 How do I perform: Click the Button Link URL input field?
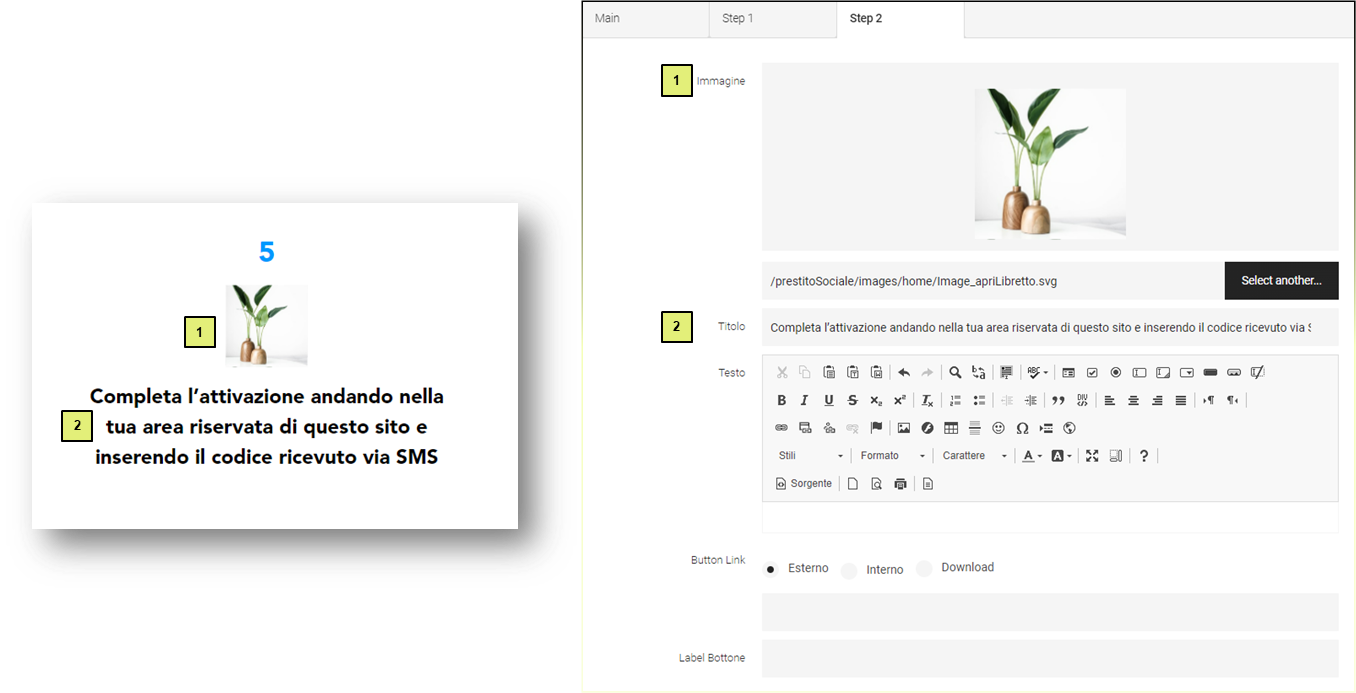tap(1050, 612)
